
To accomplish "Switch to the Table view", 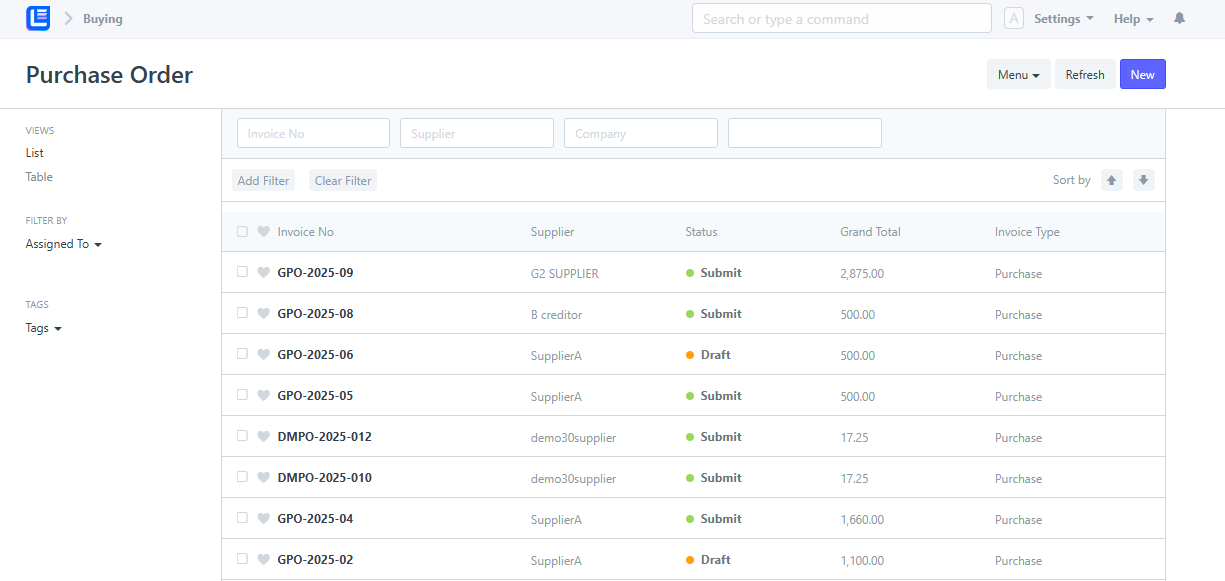I will click(x=39, y=177).
